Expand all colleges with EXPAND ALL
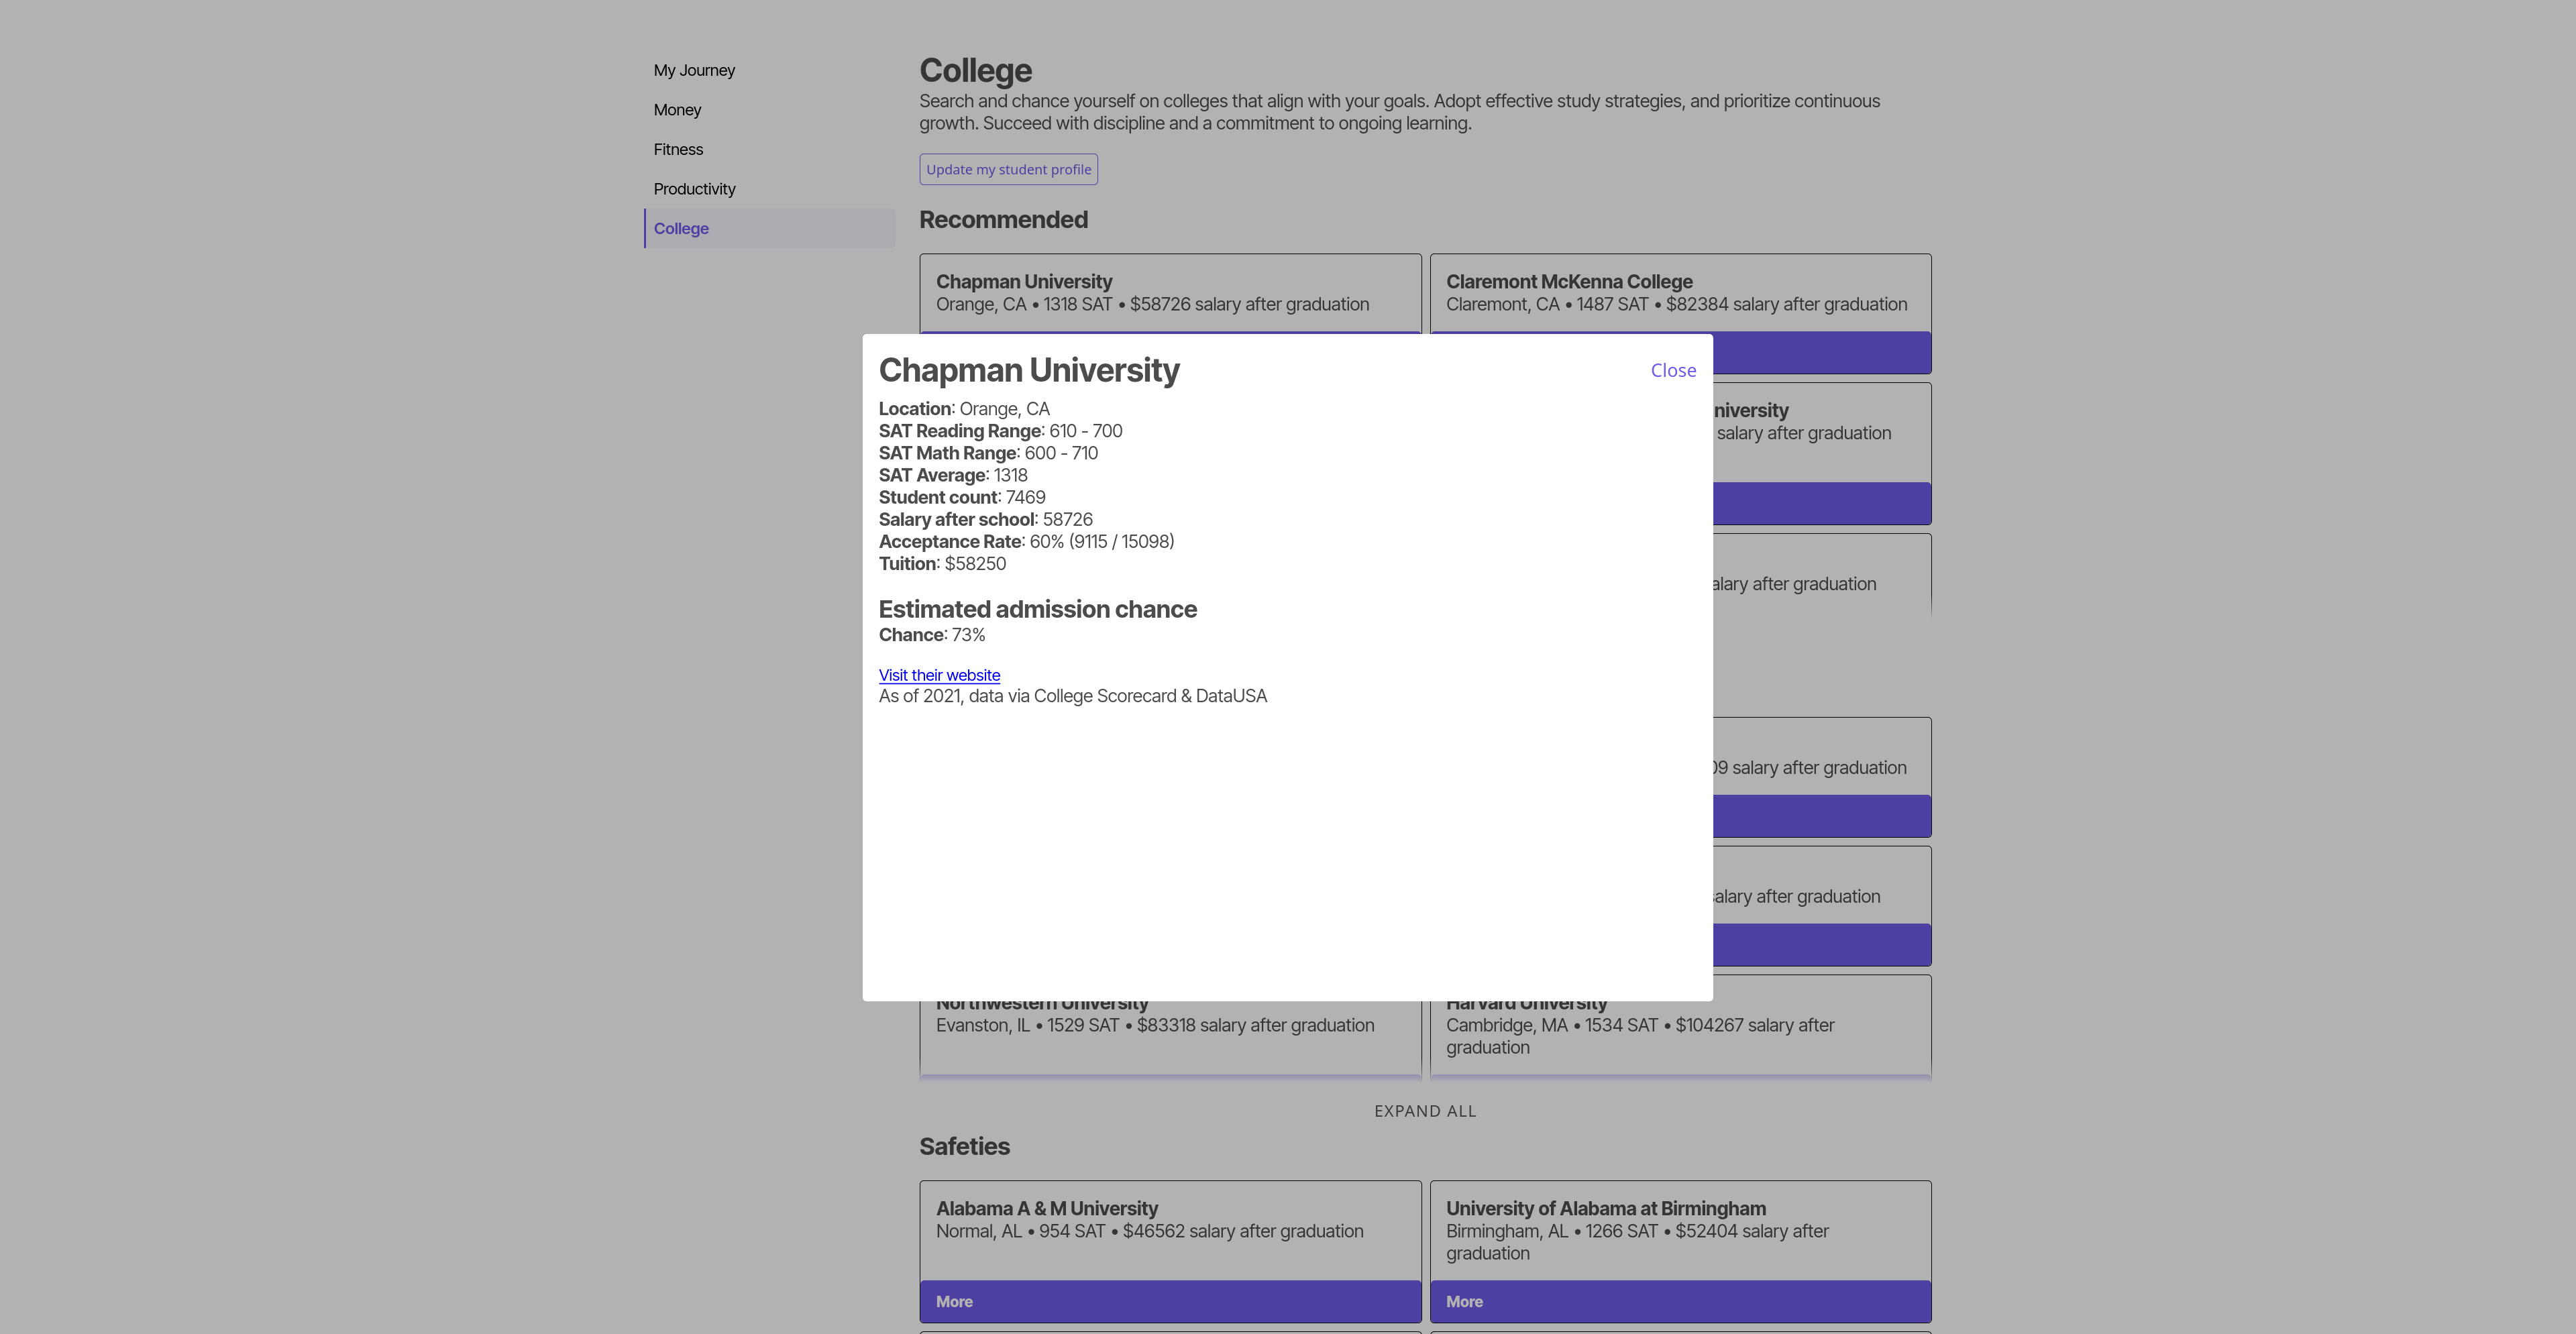This screenshot has width=2576, height=1334. coord(1424,1111)
